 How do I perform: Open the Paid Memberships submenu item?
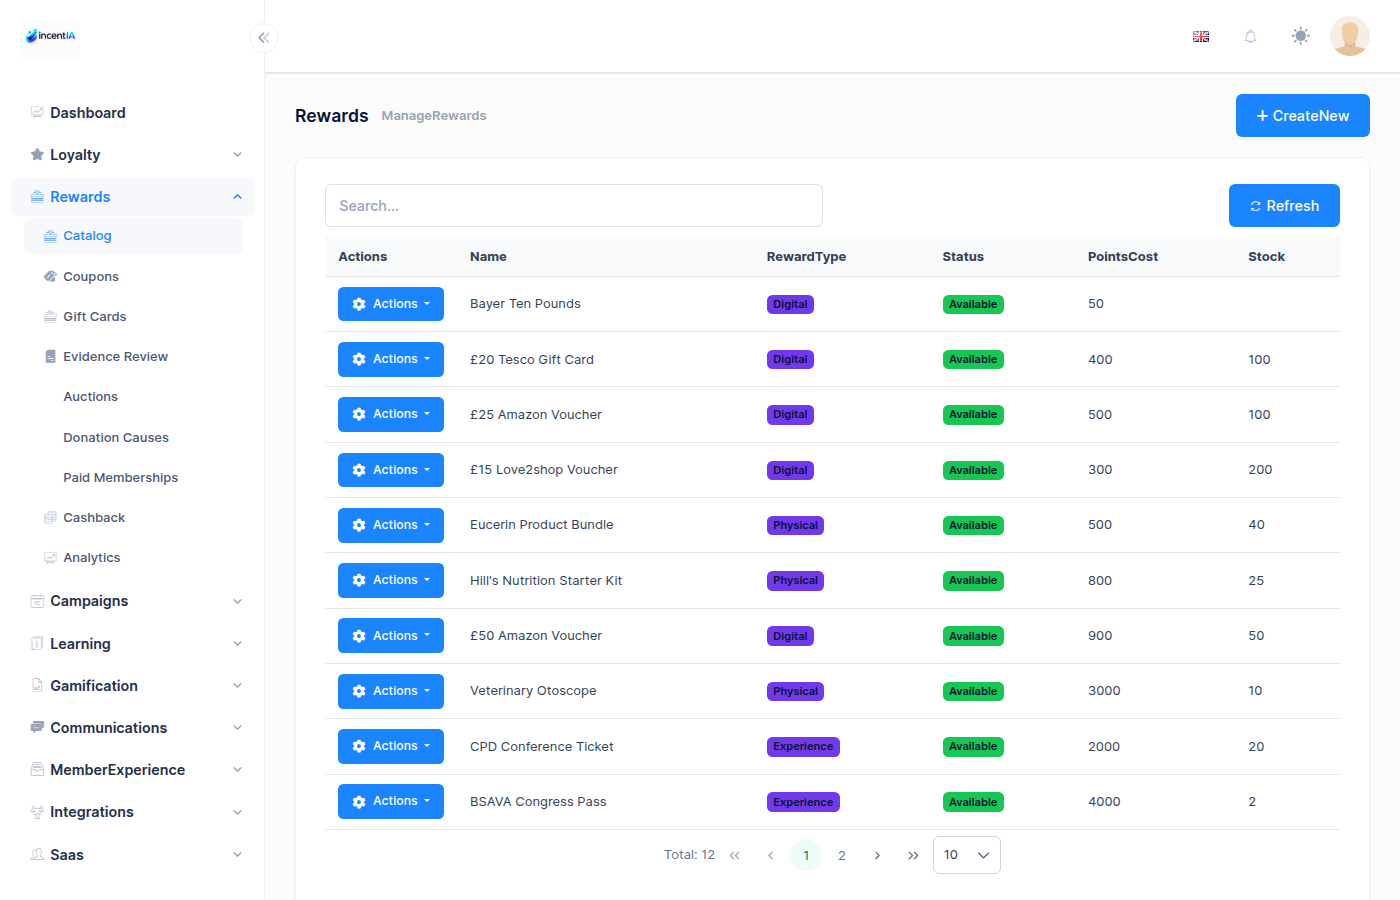[x=133, y=478]
